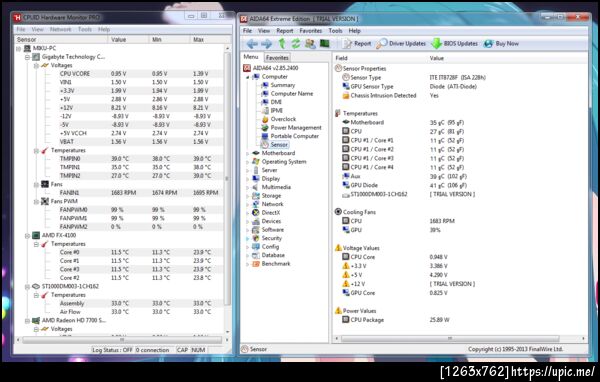Click the Config icon in AIDA64 tree
This screenshot has width=600, height=382.
[x=256, y=247]
